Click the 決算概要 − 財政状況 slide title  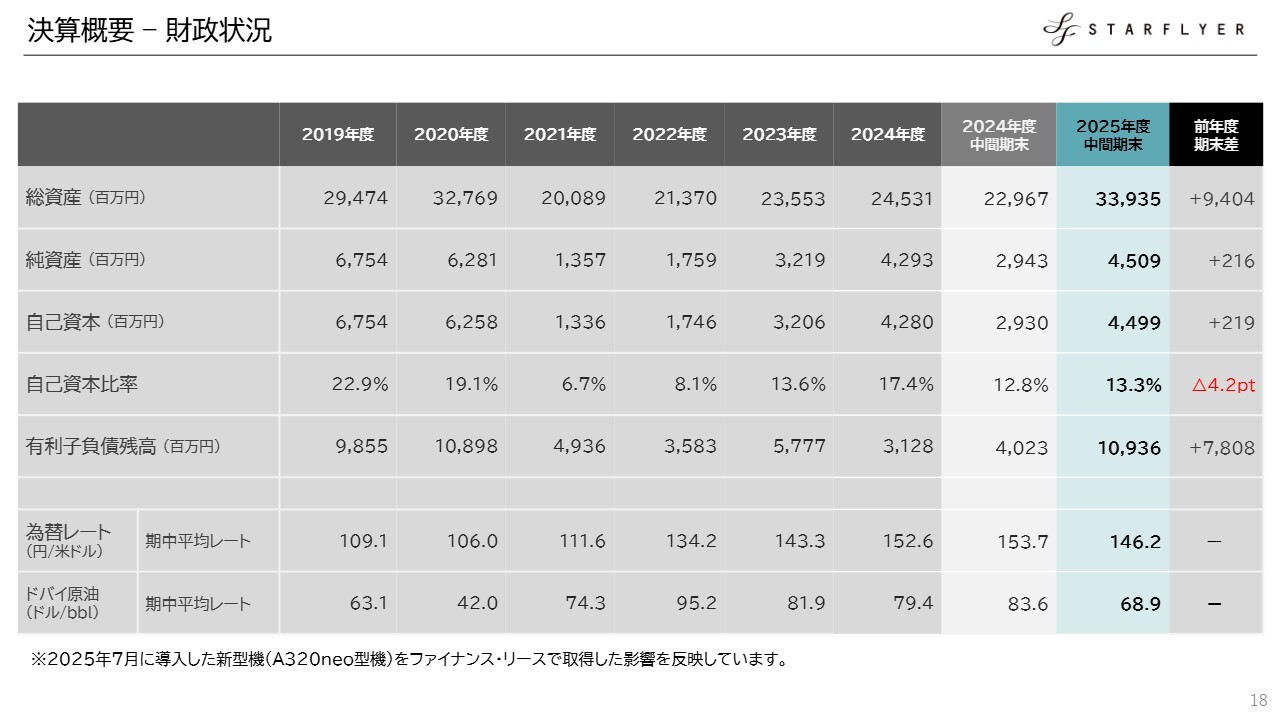tap(150, 30)
